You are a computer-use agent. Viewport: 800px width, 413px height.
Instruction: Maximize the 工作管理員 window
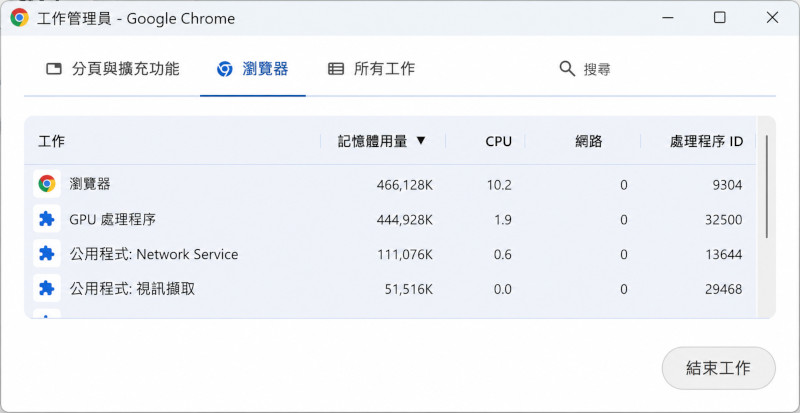(719, 18)
